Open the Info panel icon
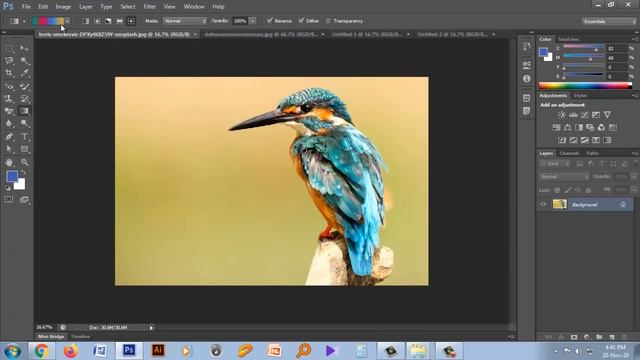The image size is (640, 360). (x=527, y=78)
